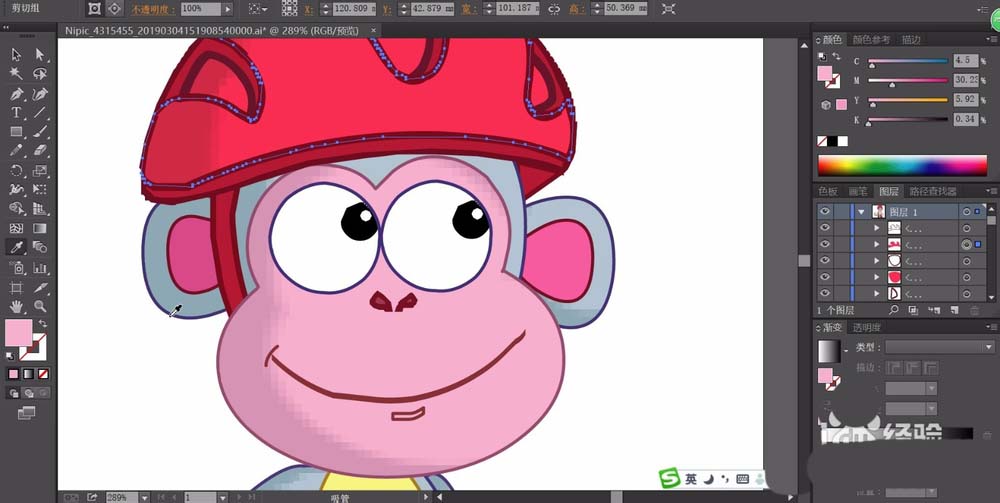1000x503 pixels.
Task: Select the Paintbrush tool
Action: 40,132
